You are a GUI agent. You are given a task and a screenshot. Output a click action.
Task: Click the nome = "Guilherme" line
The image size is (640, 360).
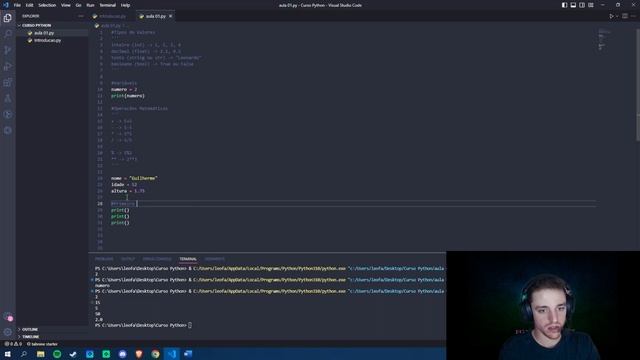pos(134,178)
